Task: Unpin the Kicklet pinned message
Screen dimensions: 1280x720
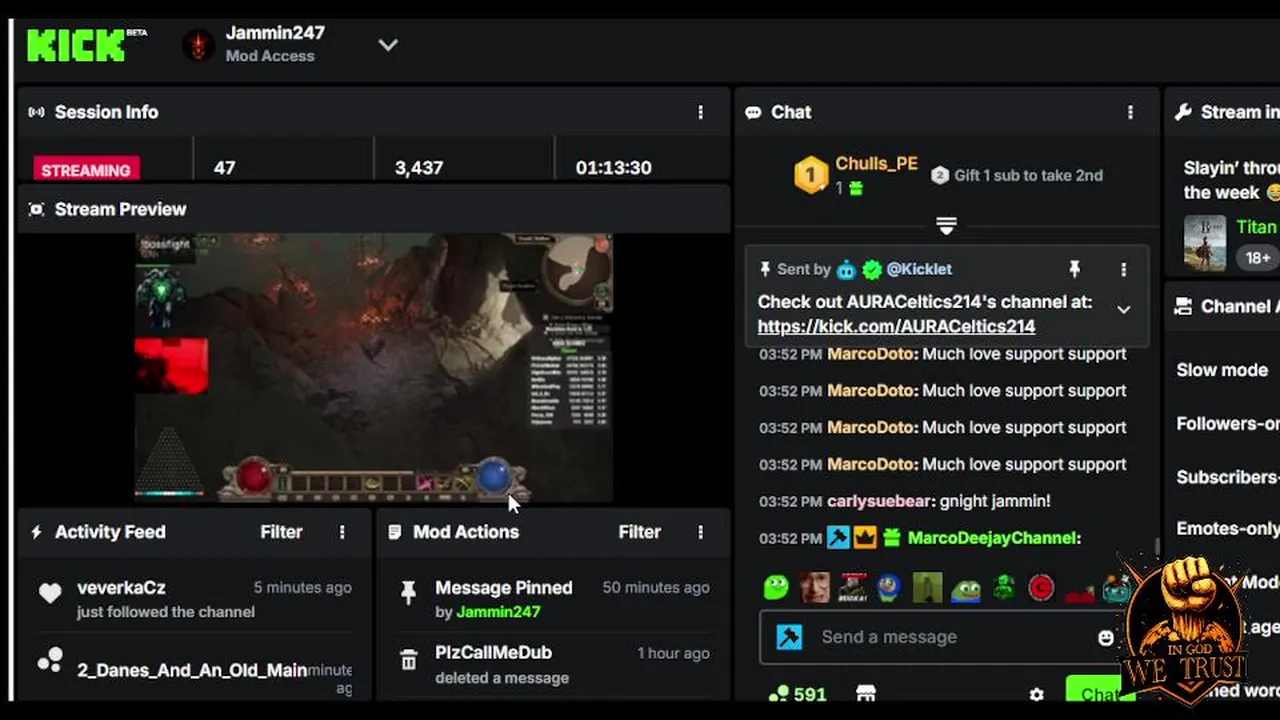Action: (1074, 269)
